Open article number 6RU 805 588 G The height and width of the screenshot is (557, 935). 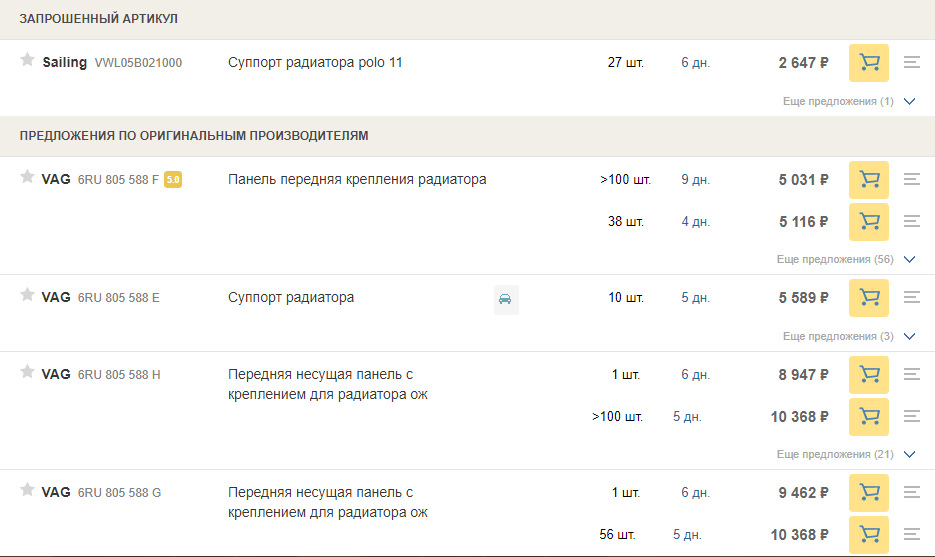[x=119, y=493]
